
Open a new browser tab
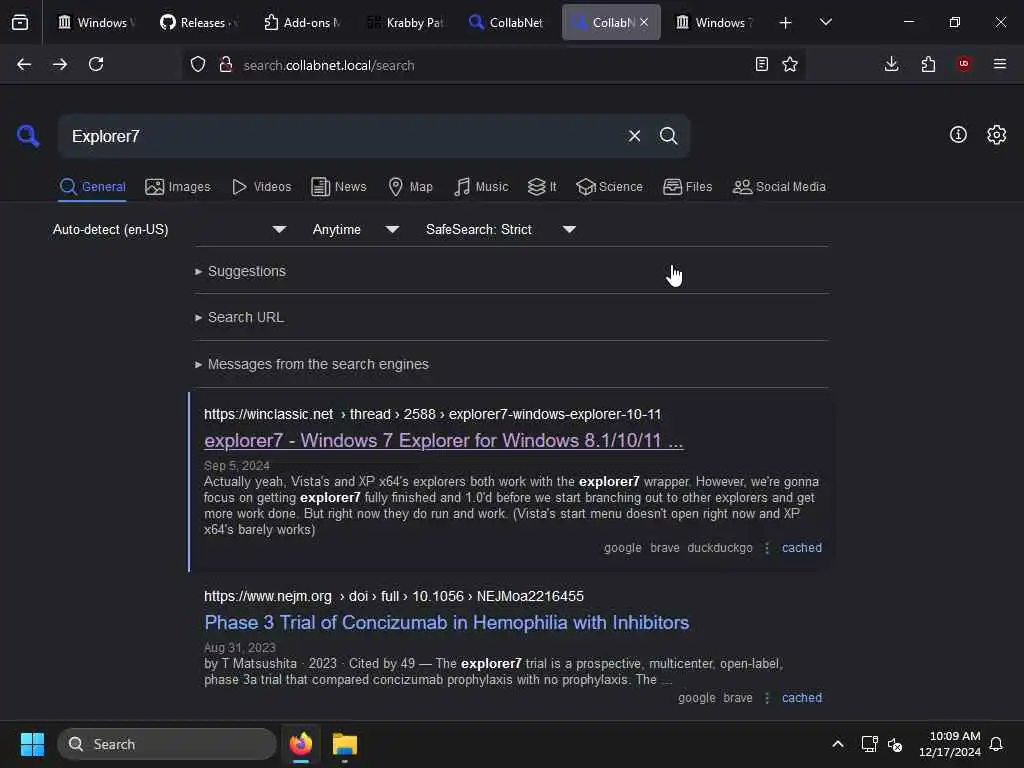pos(786,23)
